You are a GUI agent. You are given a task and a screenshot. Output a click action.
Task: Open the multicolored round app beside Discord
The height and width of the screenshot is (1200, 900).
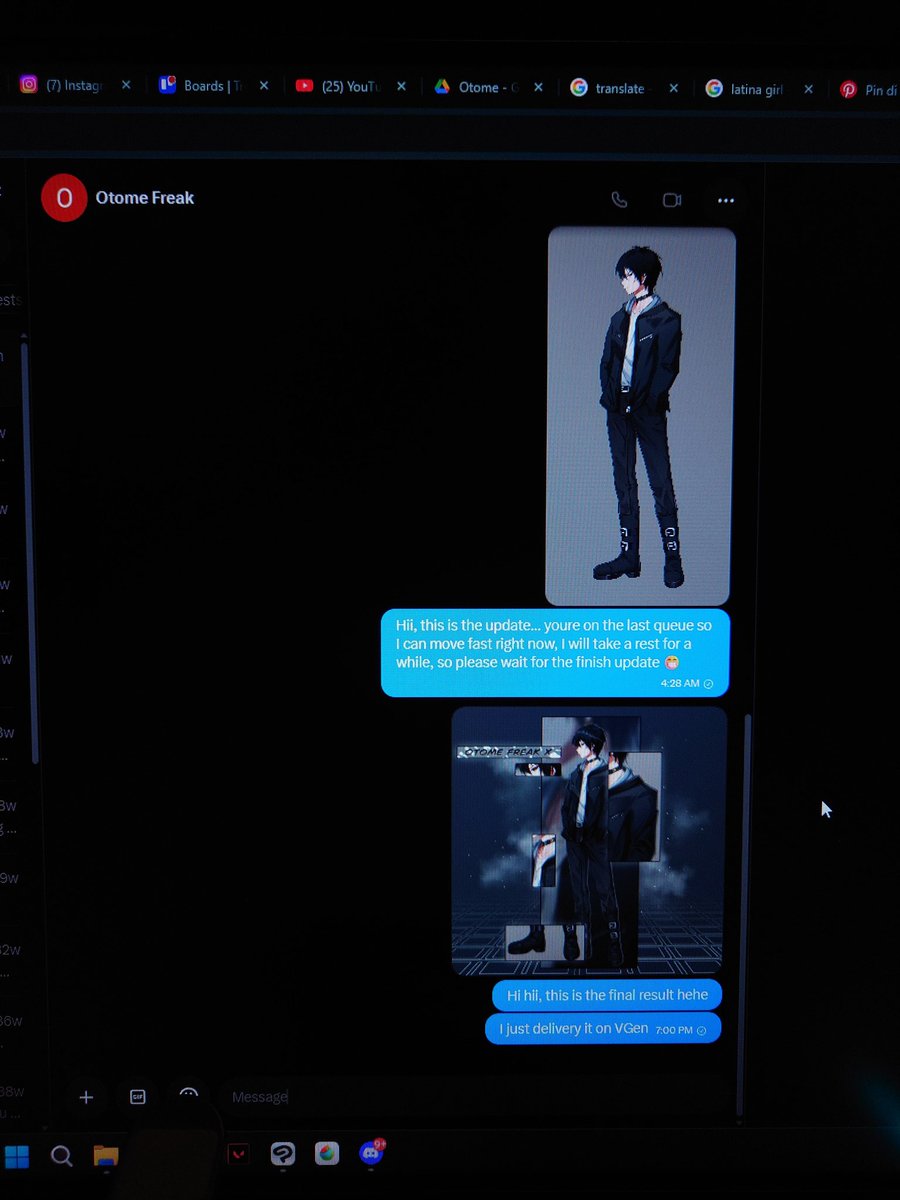tap(327, 1154)
